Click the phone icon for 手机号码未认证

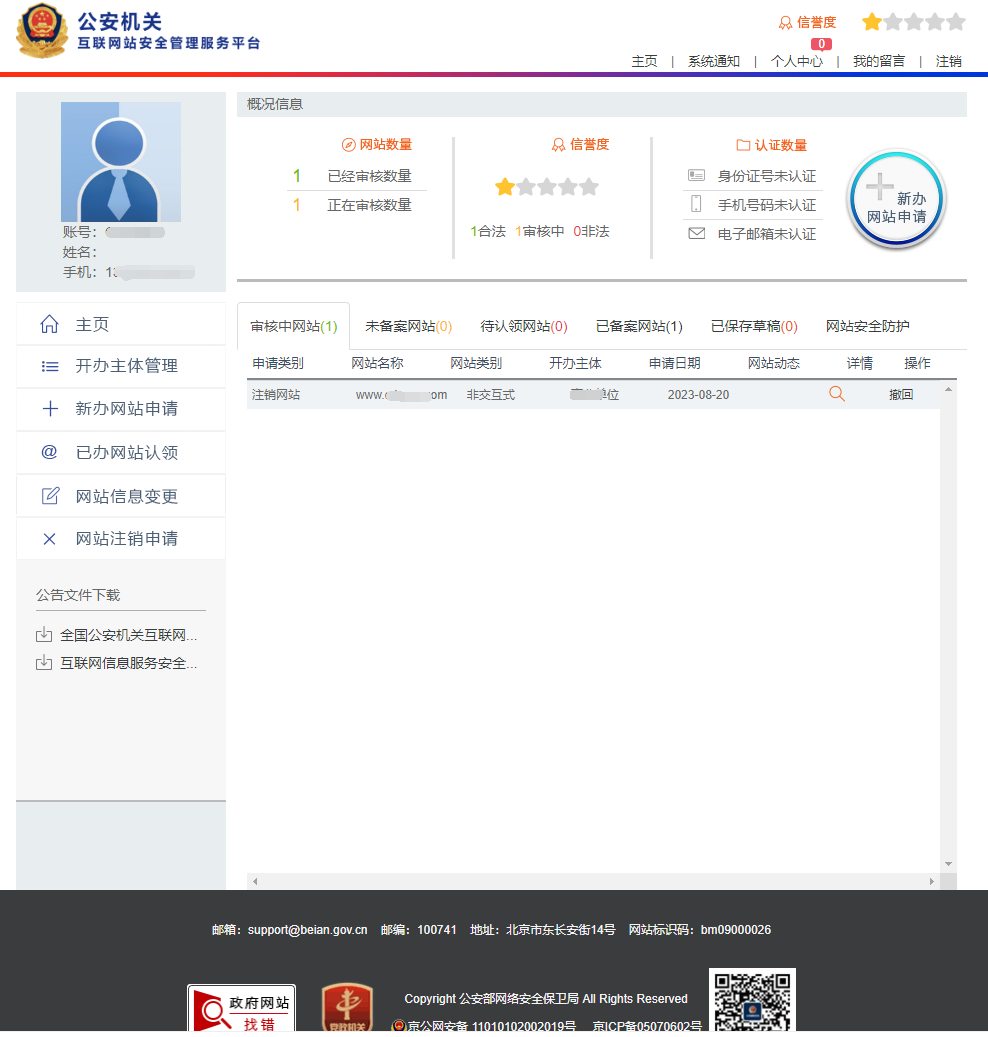(x=696, y=204)
